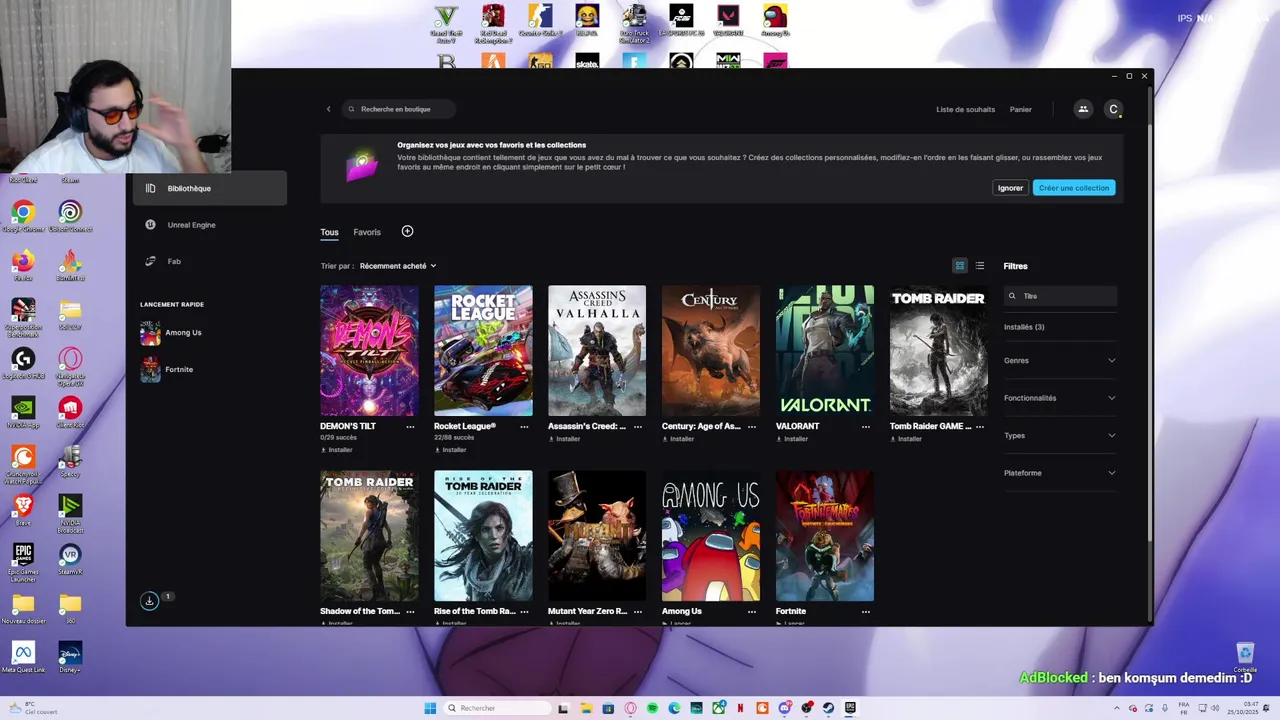The height and width of the screenshot is (720, 1280).
Task: Open more options for Mutant Year Zero
Action: tap(638, 611)
